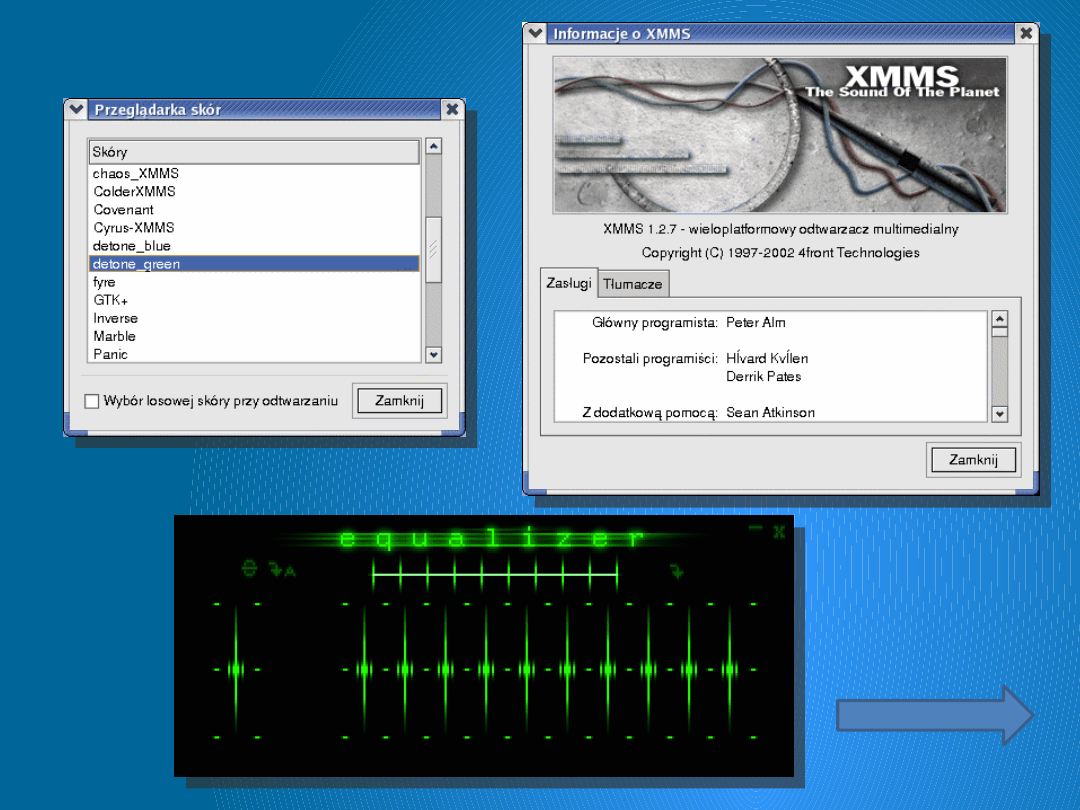1080x810 pixels.
Task: Select the detone_blue skin in list
Action: pos(132,246)
